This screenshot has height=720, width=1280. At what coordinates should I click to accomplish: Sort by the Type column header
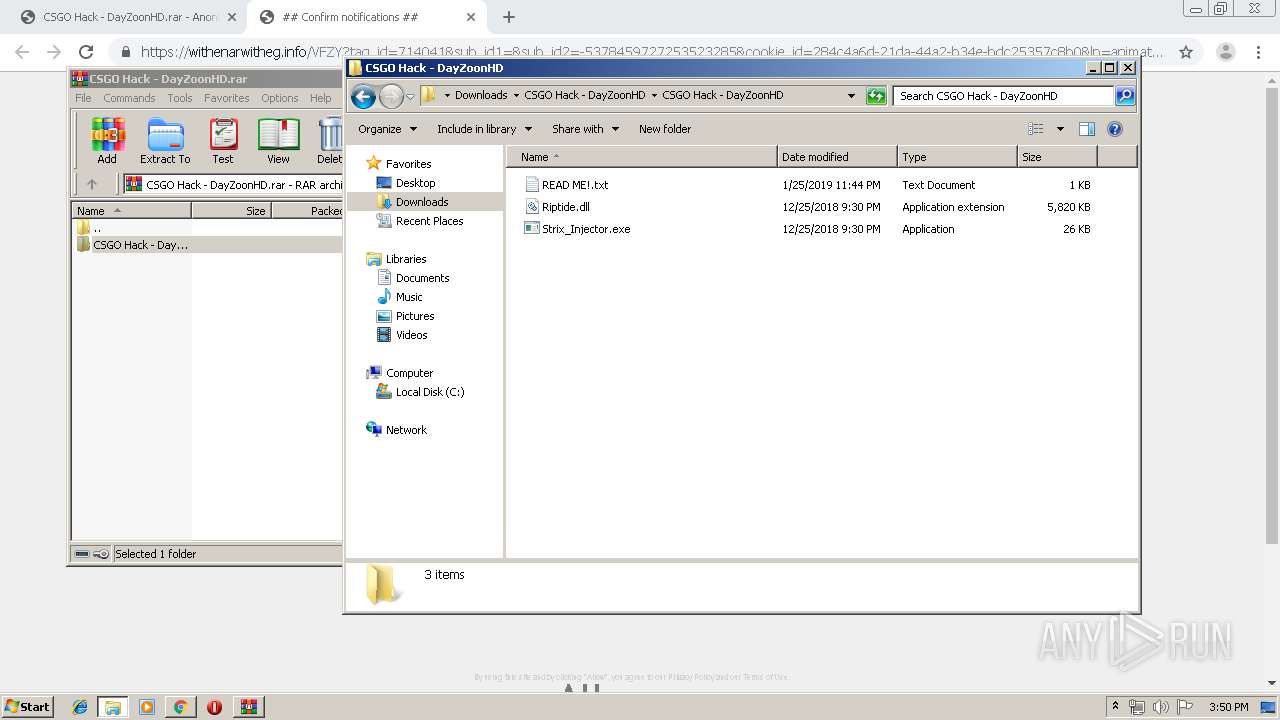[x=957, y=157]
